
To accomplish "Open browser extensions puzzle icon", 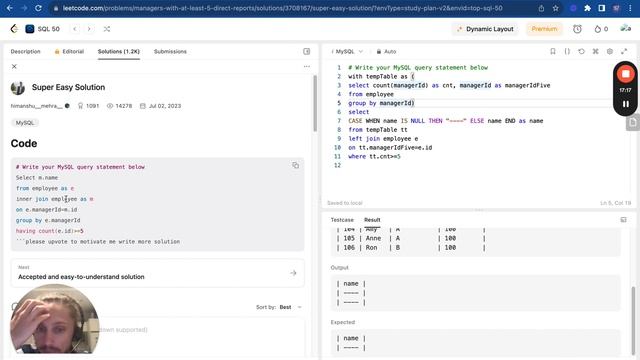I will point(587,8).
